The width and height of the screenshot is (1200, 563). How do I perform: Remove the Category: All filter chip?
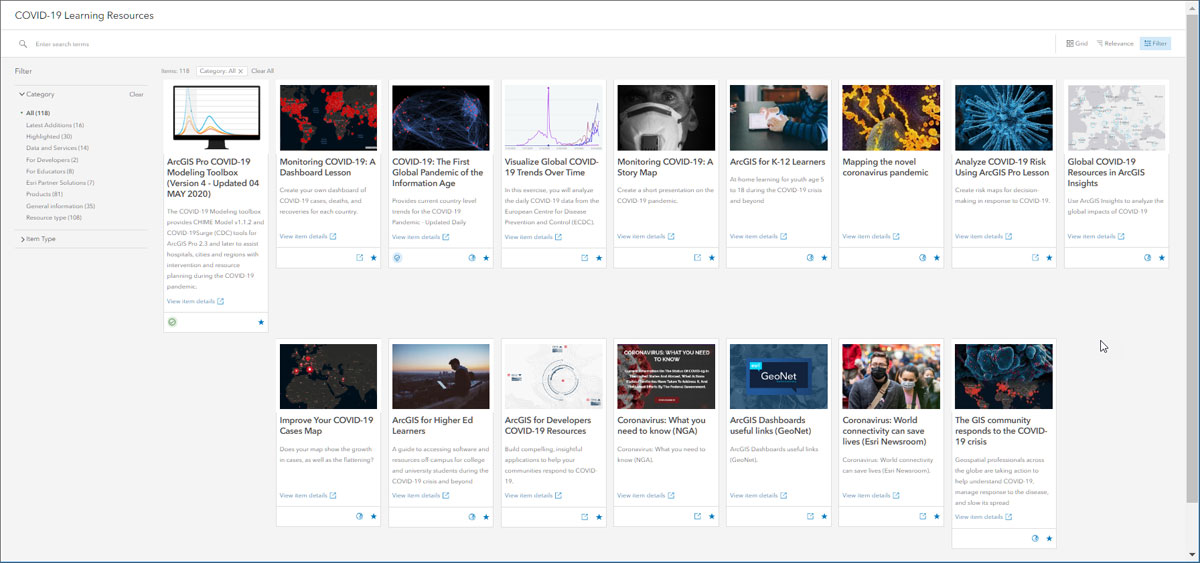pos(240,71)
